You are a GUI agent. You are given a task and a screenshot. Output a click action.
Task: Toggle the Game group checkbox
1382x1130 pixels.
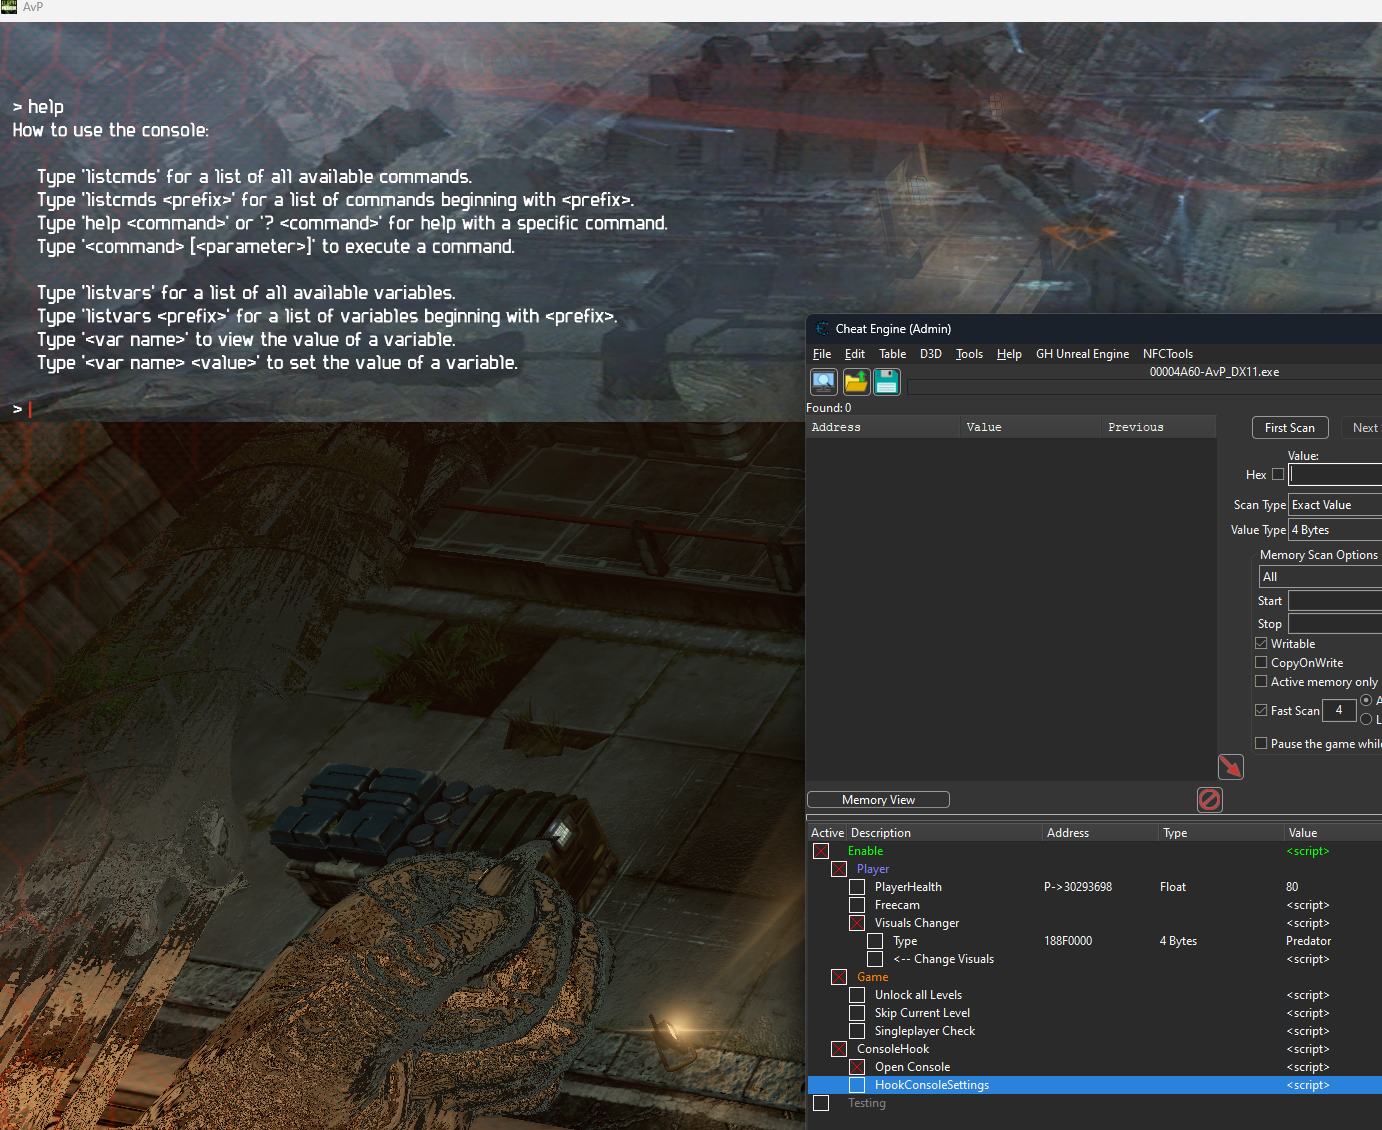point(839,977)
